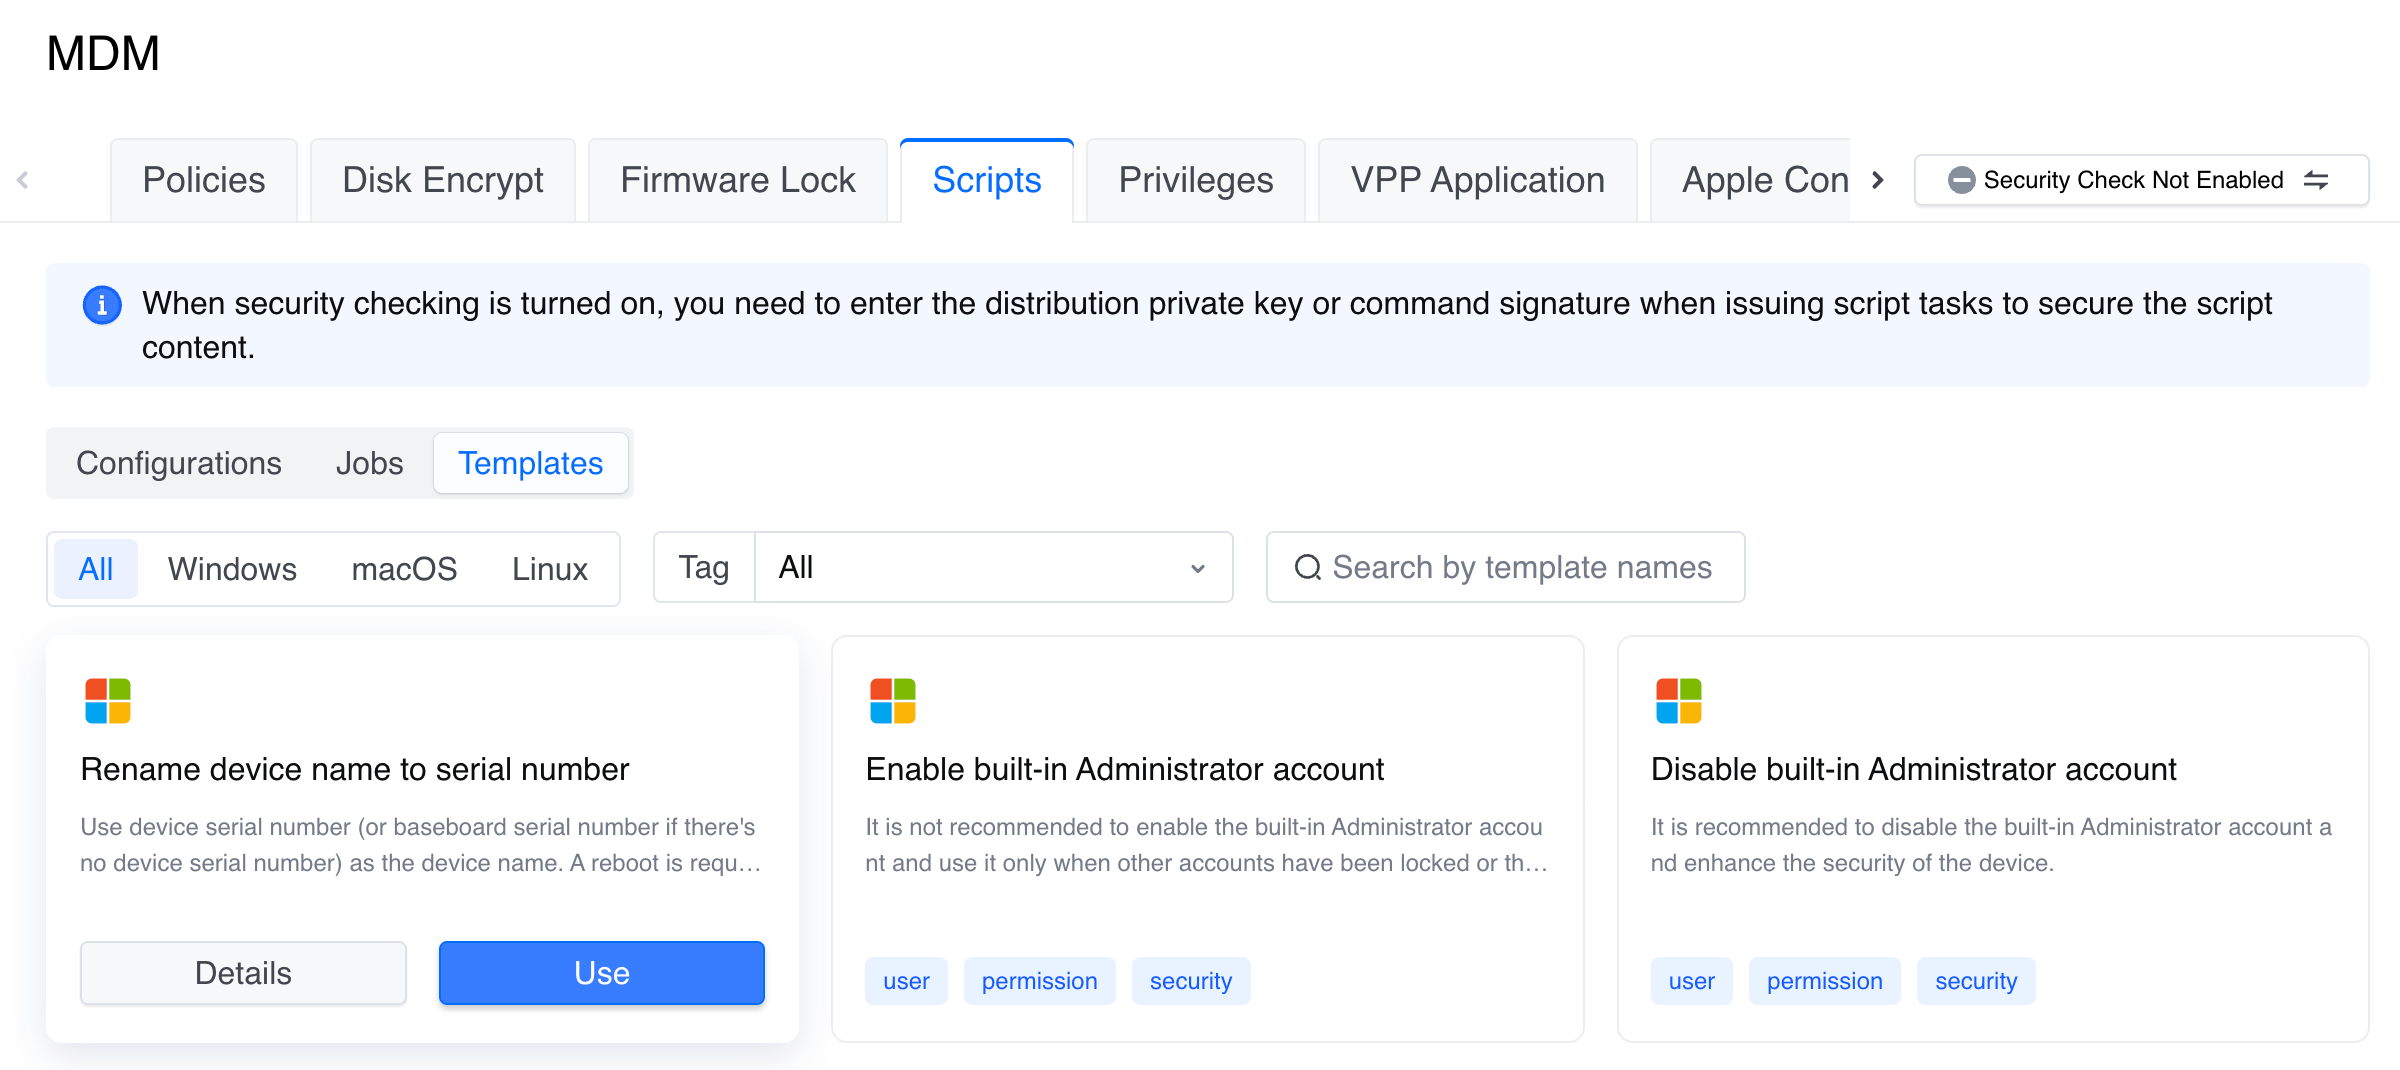Filter templates by Windows platform

tap(232, 569)
